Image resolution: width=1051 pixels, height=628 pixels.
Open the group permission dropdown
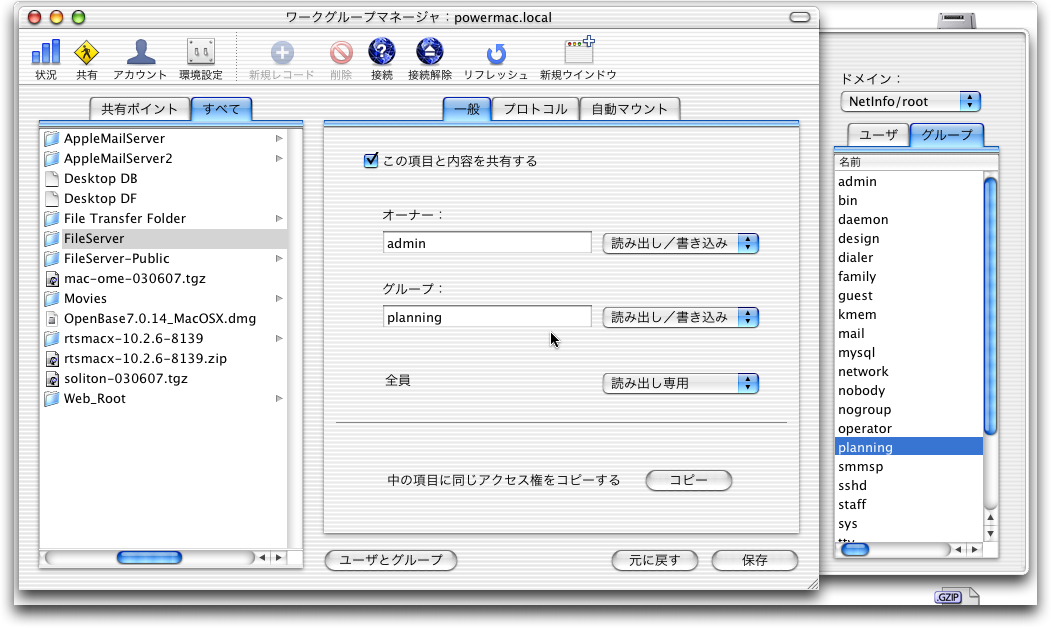pos(680,317)
